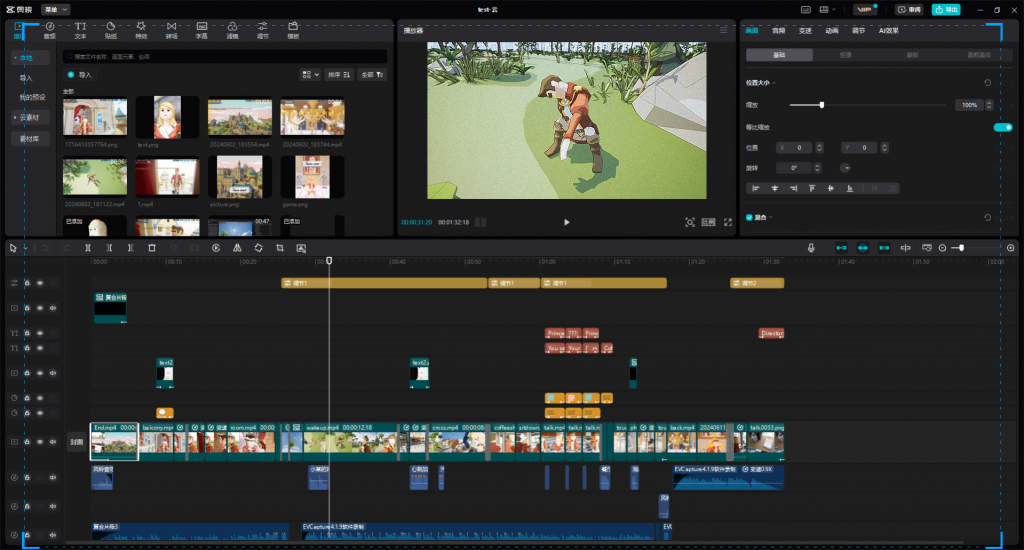Open fullscreen preview in the player
This screenshot has width=1024, height=550.
pyautogui.click(x=728, y=222)
